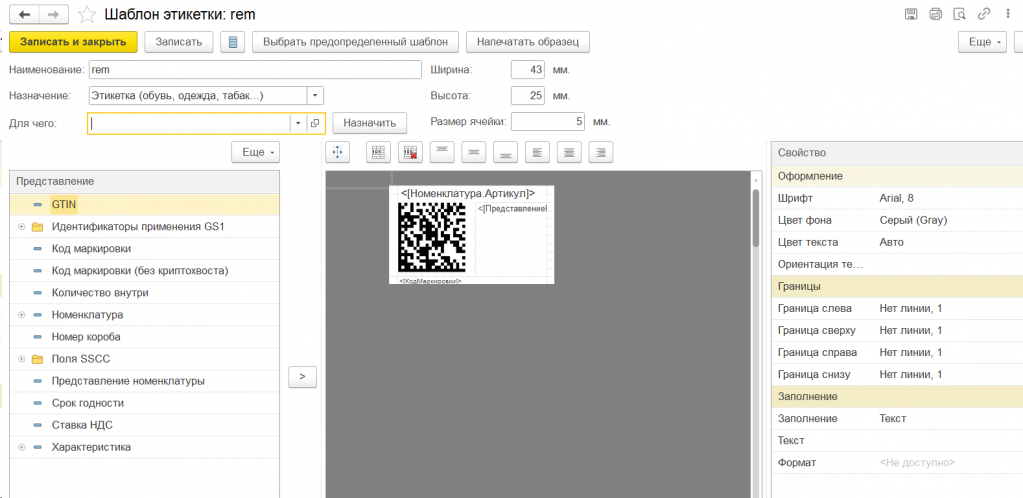Click the floppy disk save icon
Viewport: 1023px width, 498px height.
point(911,14)
